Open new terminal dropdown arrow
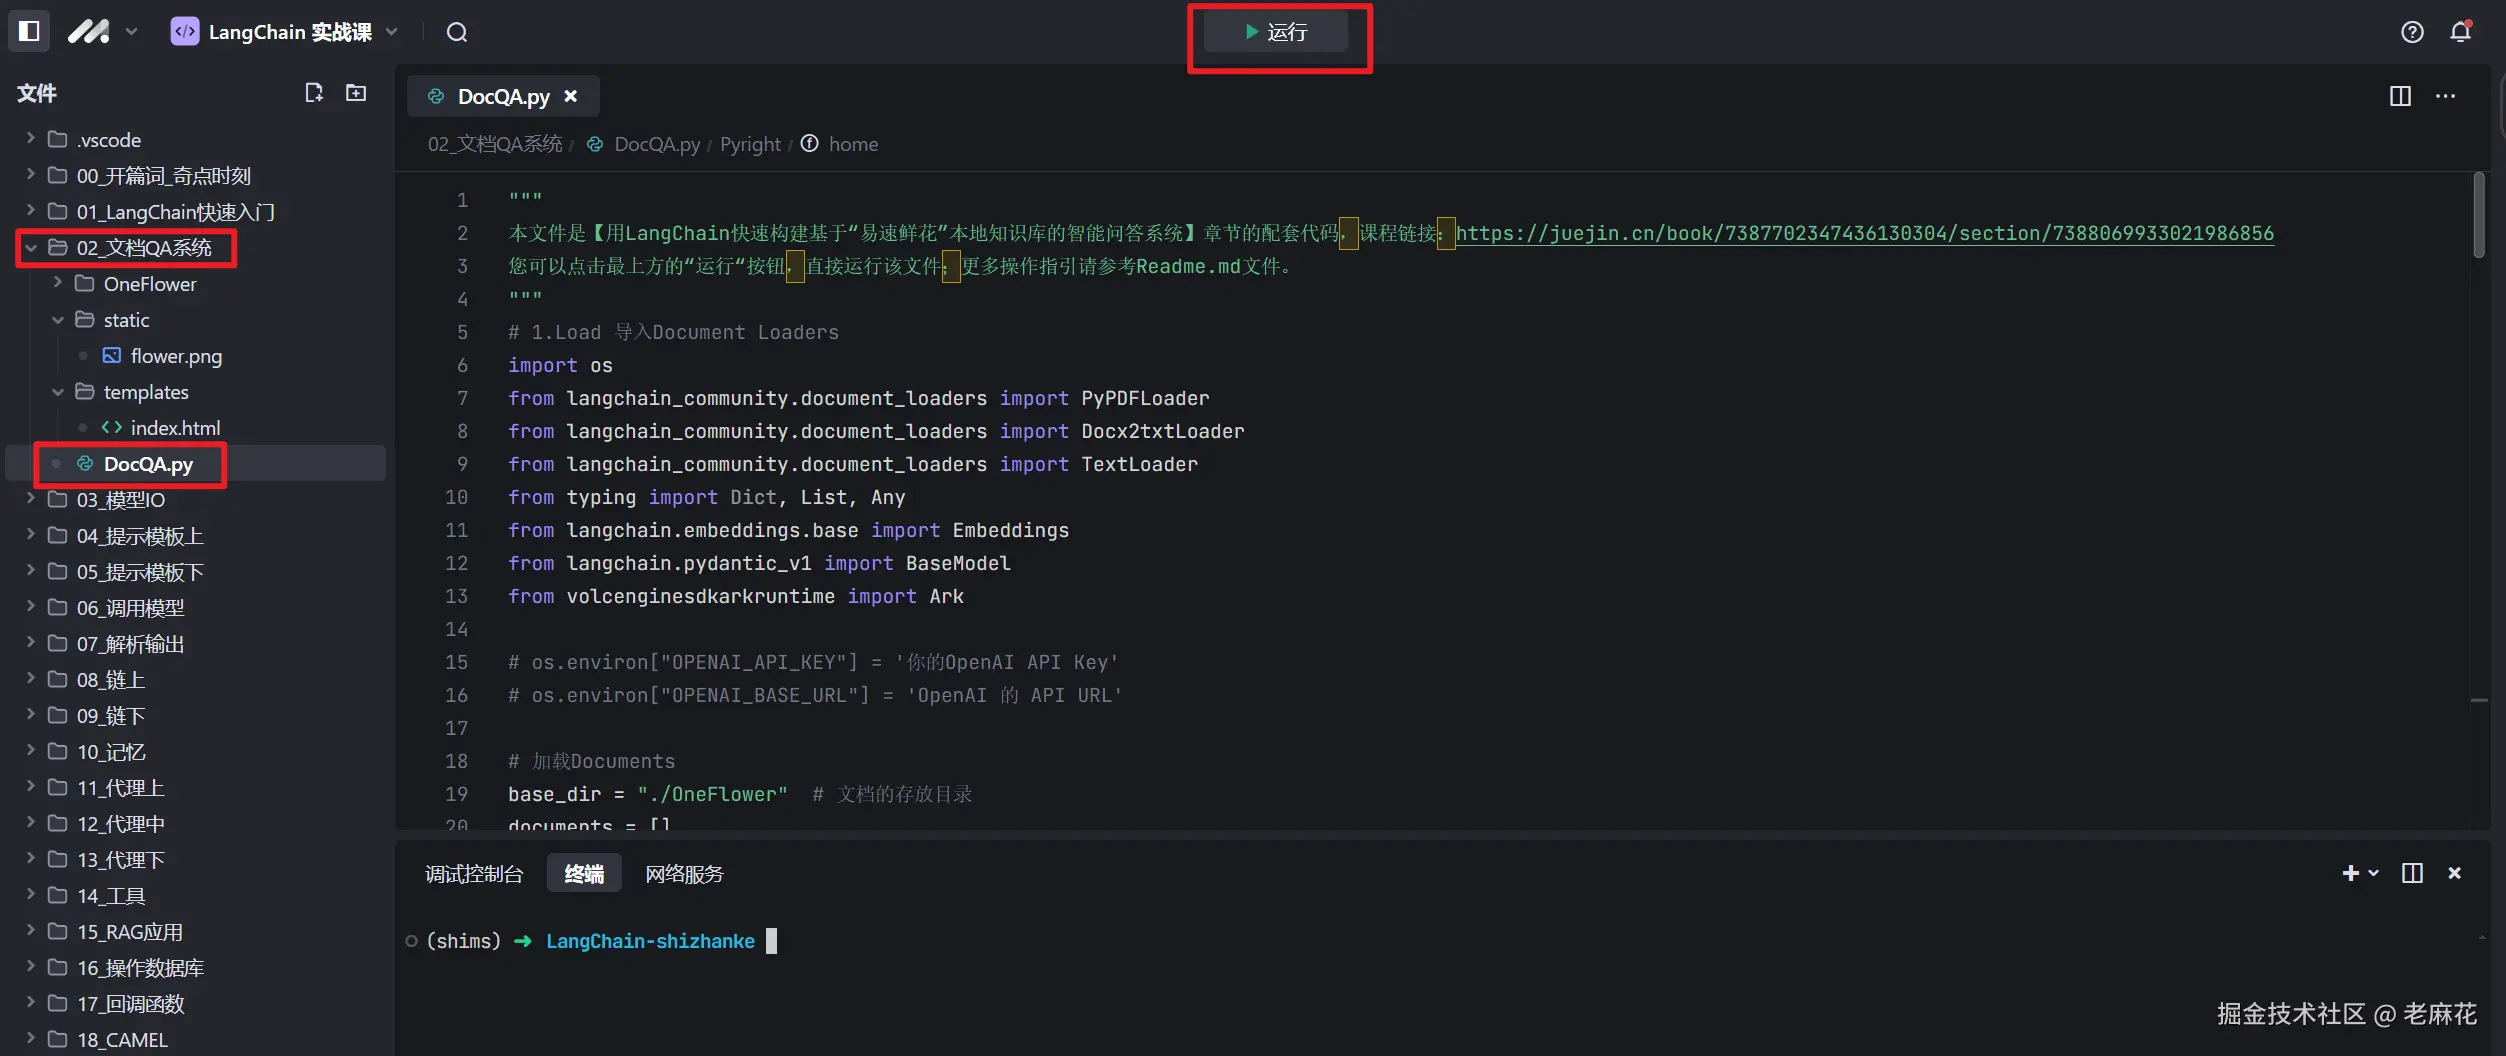The height and width of the screenshot is (1056, 2506). 2373,873
